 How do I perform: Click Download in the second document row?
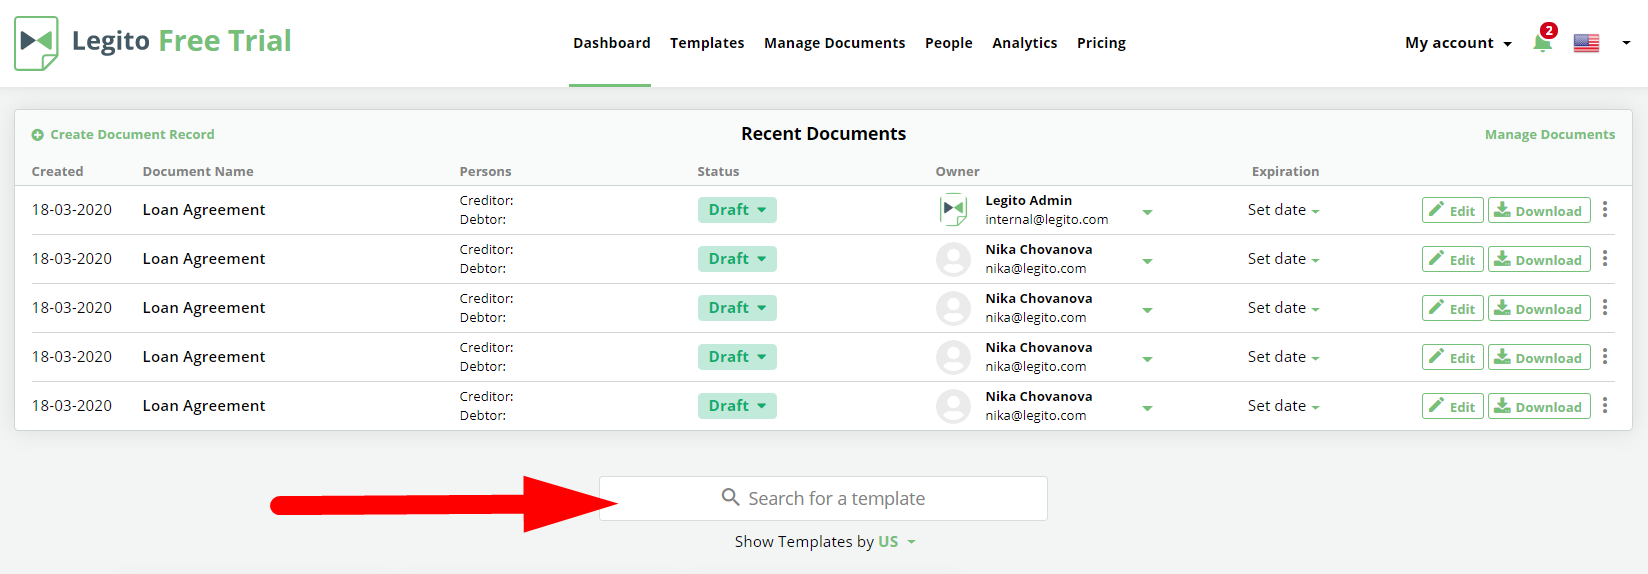[x=1539, y=259]
